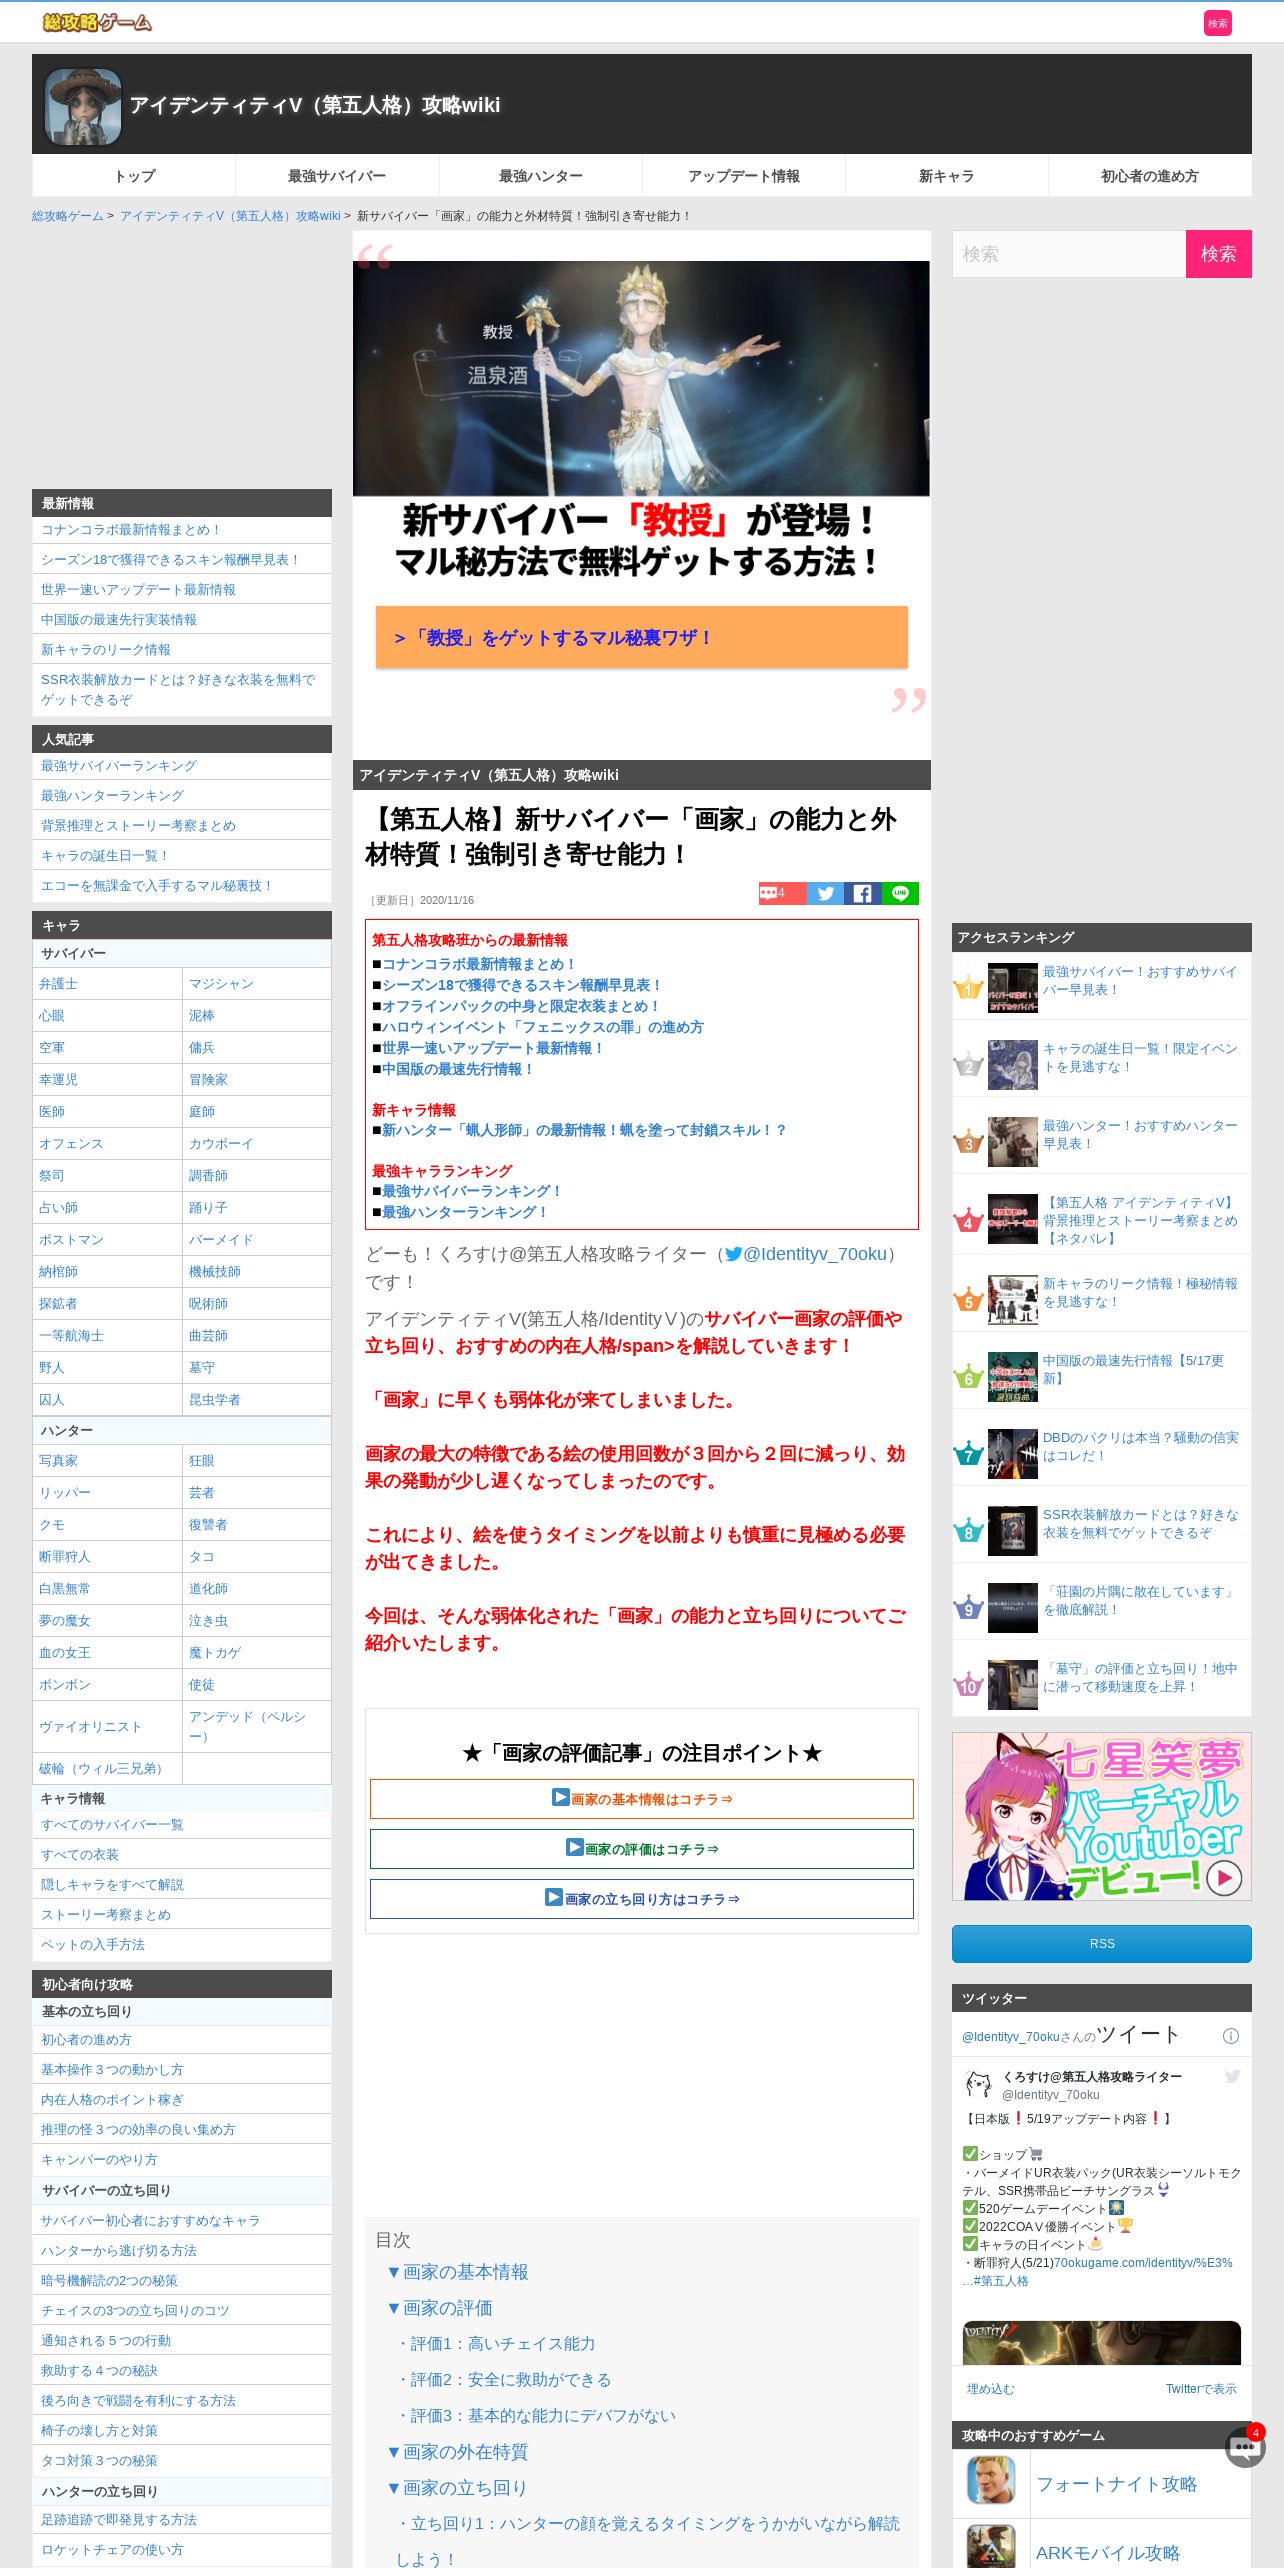This screenshot has height=2568, width=1284.
Task: Click the Twitter bird icon in tweet
Action: pos(1232,2077)
